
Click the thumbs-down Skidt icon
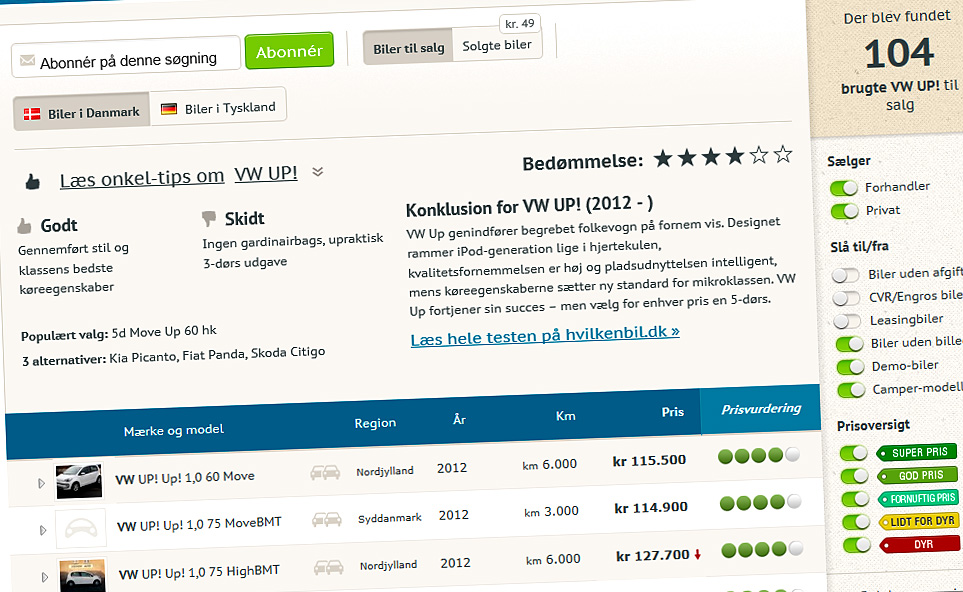pyautogui.click(x=209, y=218)
